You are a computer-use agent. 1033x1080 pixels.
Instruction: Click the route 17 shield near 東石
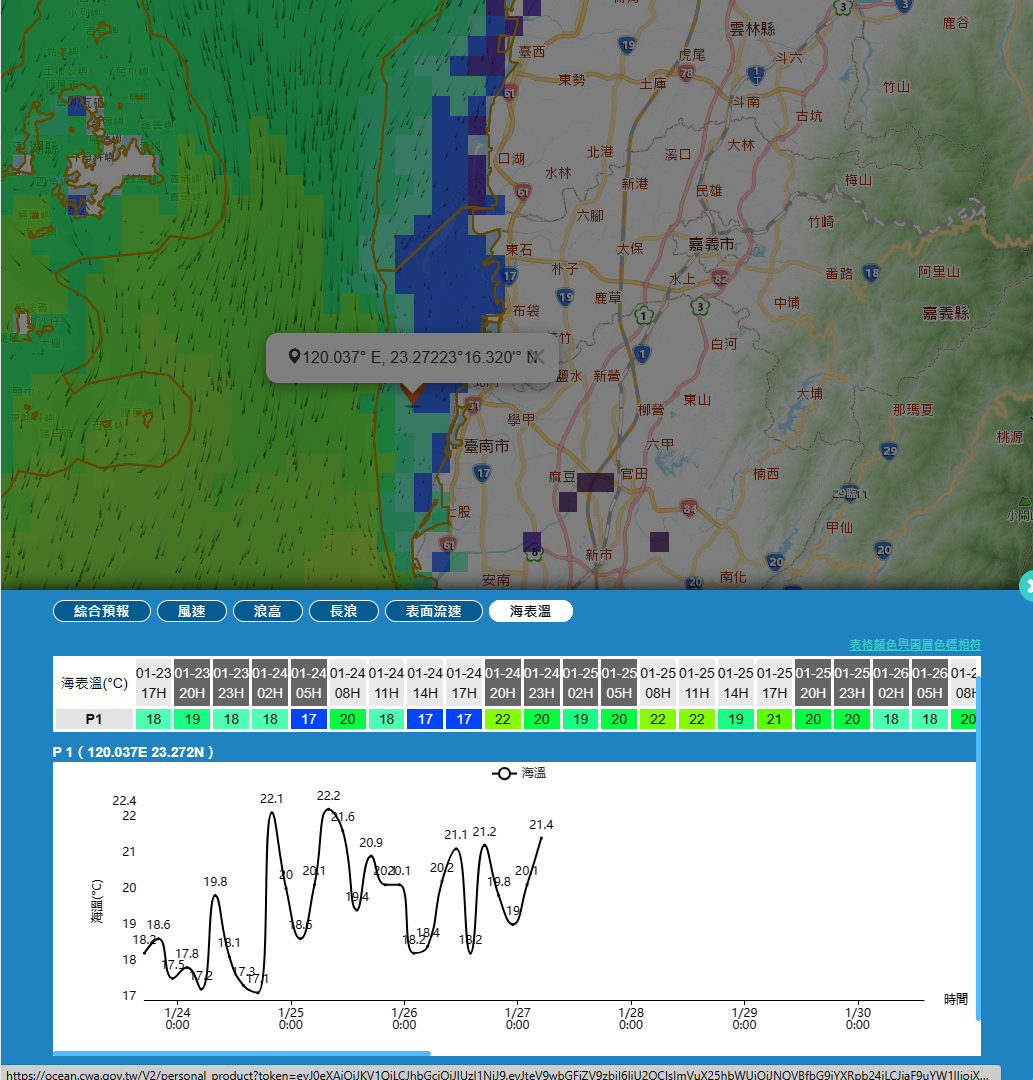(x=510, y=274)
